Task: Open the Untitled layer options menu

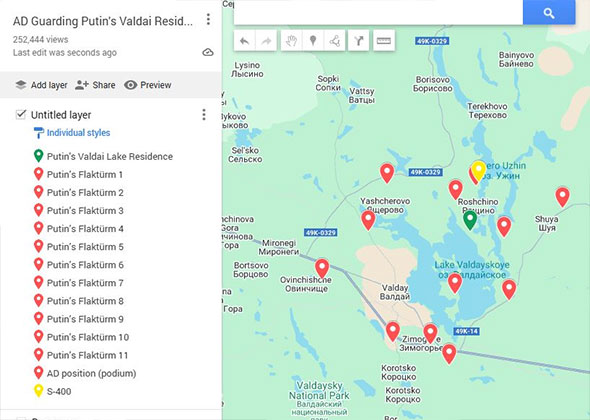Action: [x=204, y=114]
